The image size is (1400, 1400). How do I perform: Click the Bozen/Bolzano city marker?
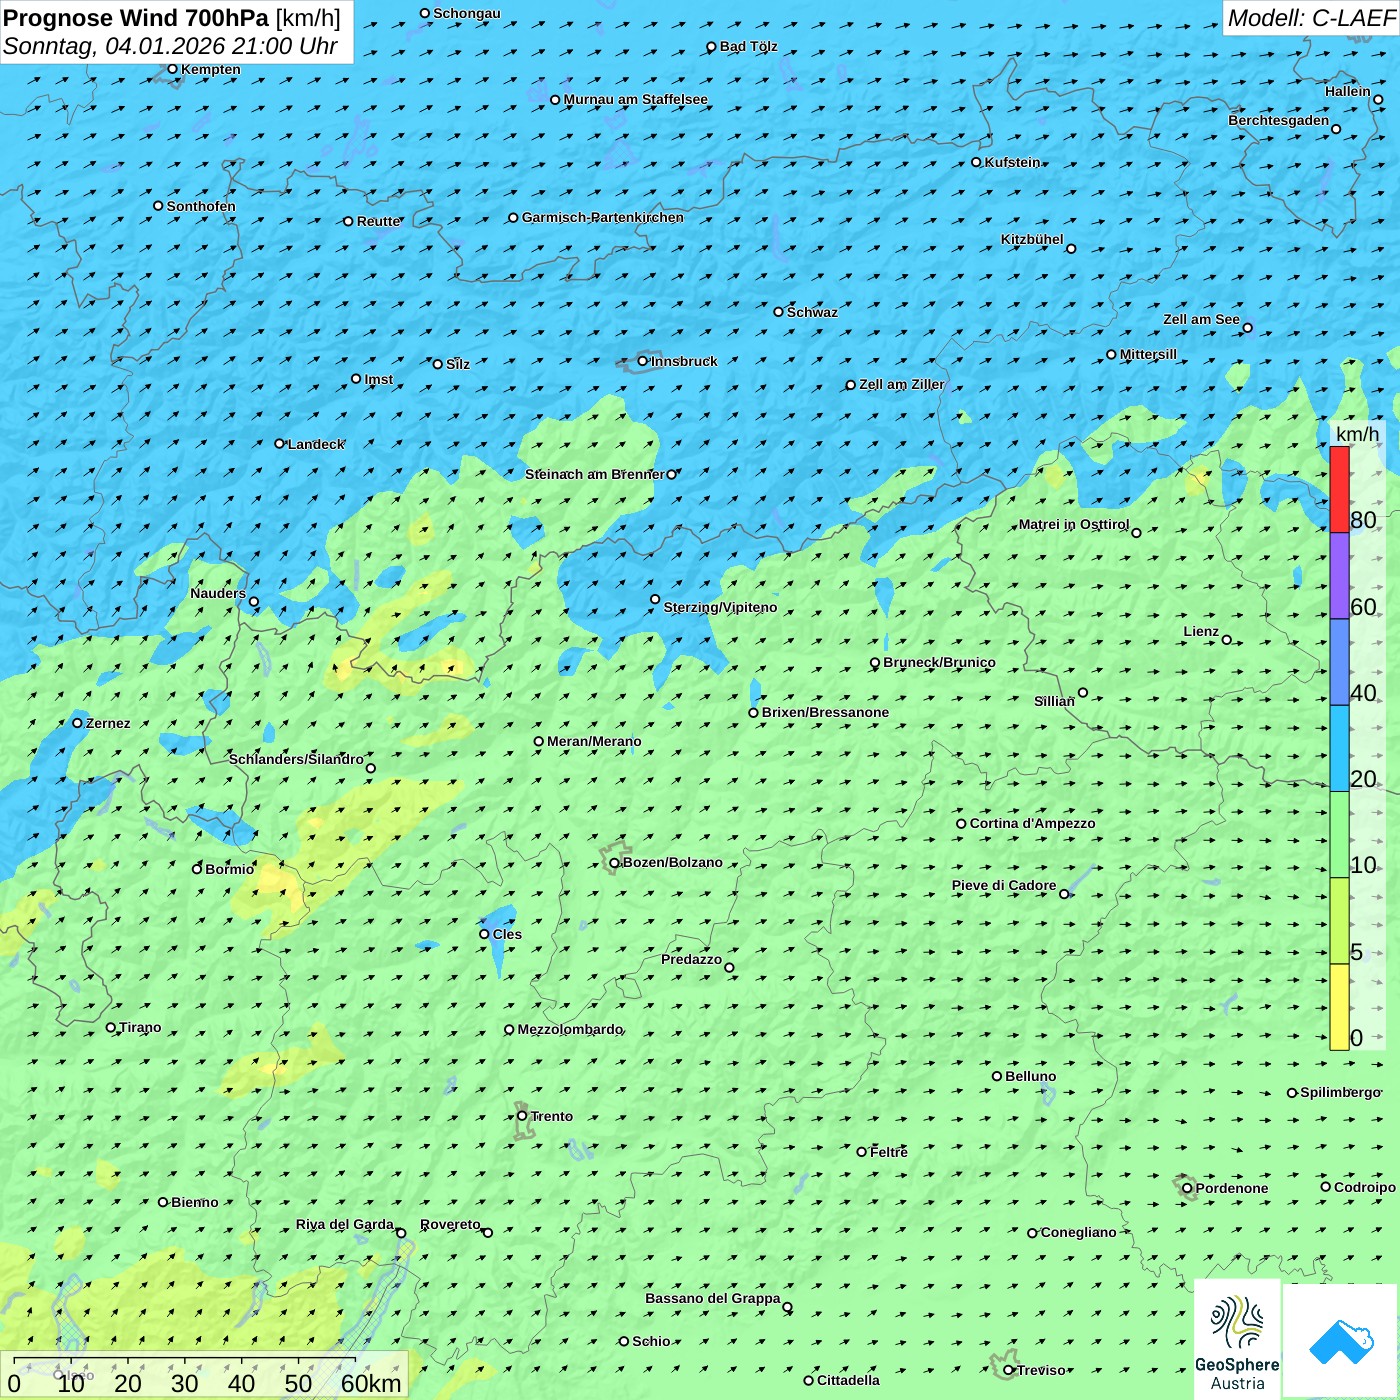click(615, 863)
